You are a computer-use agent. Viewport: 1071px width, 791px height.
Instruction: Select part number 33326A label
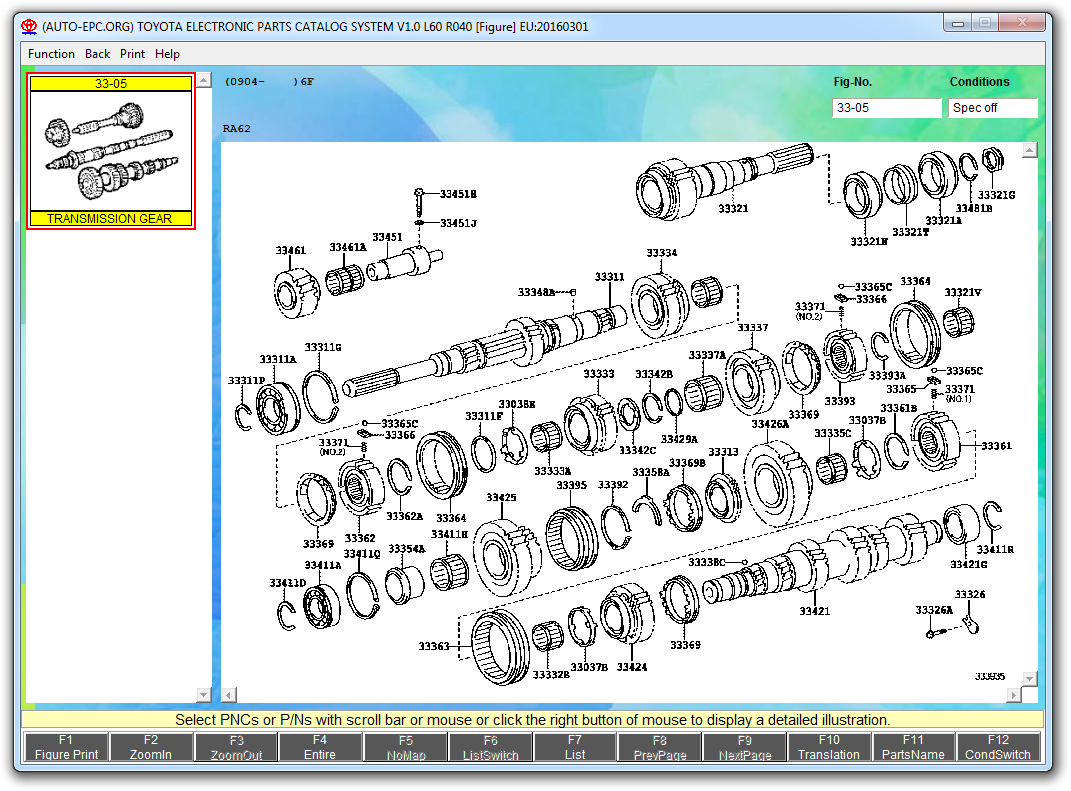click(934, 610)
